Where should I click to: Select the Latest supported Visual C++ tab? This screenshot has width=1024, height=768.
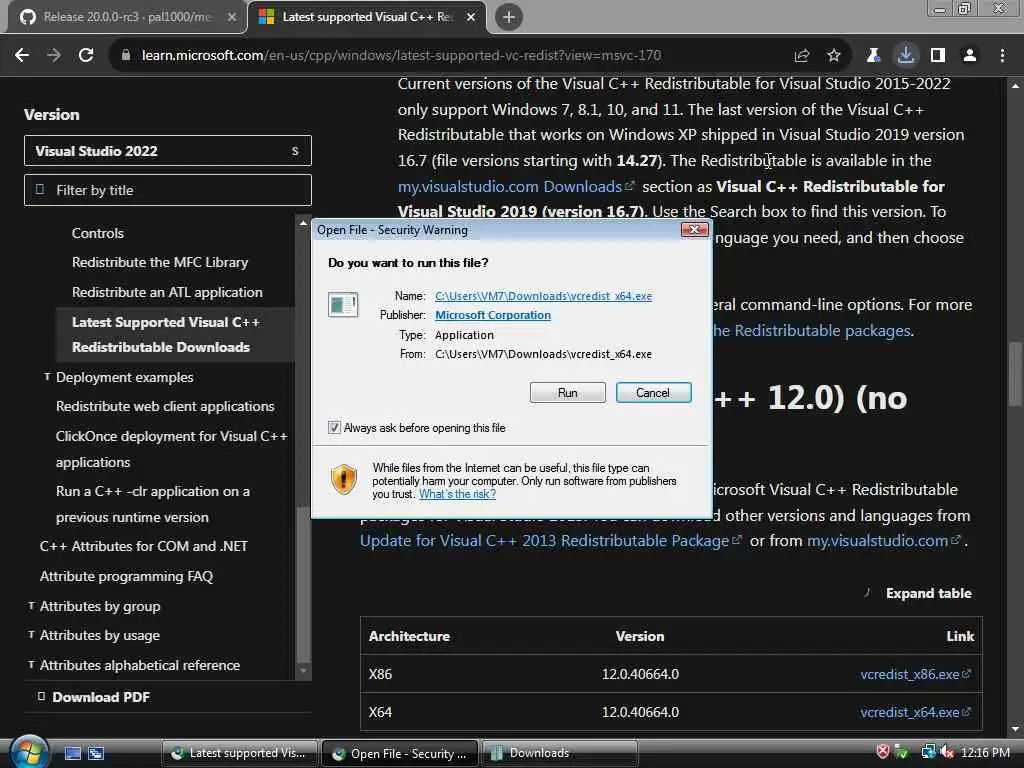tap(366, 17)
